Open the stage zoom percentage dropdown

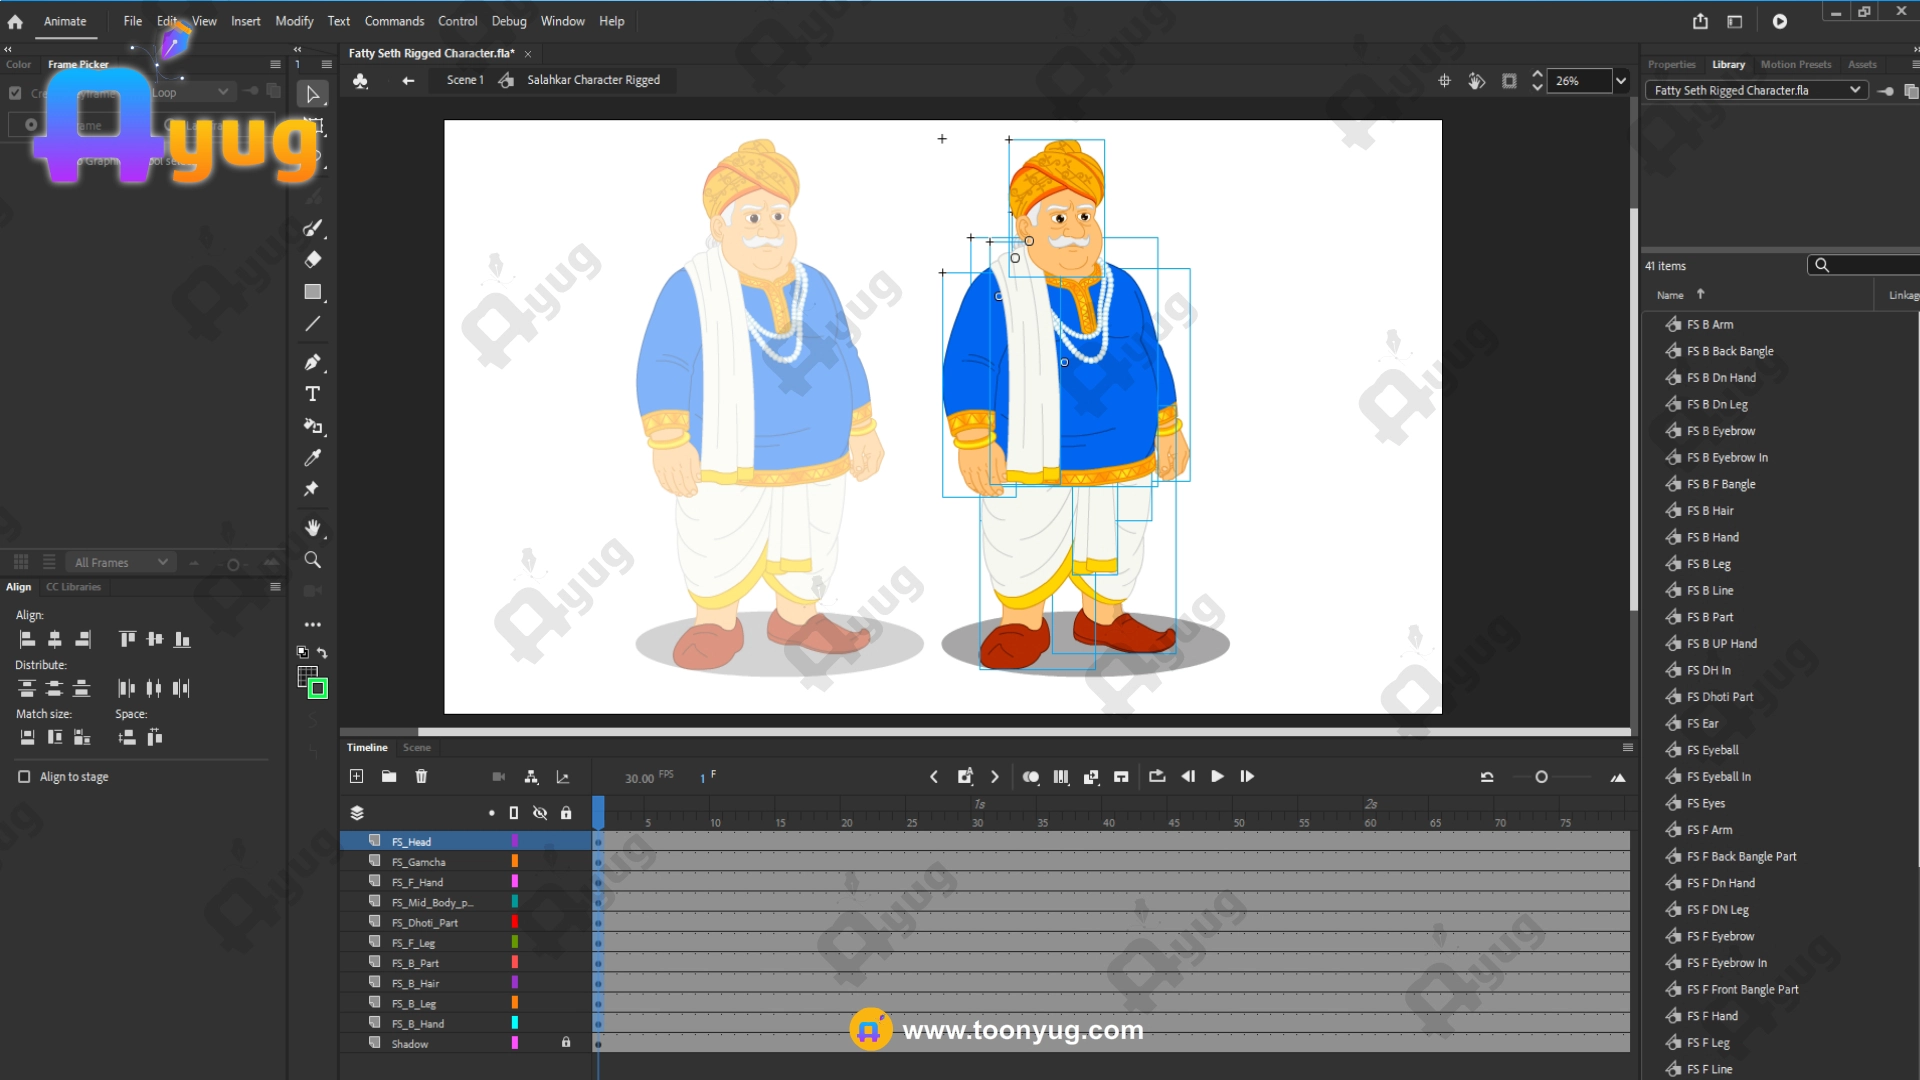(x=1620, y=81)
